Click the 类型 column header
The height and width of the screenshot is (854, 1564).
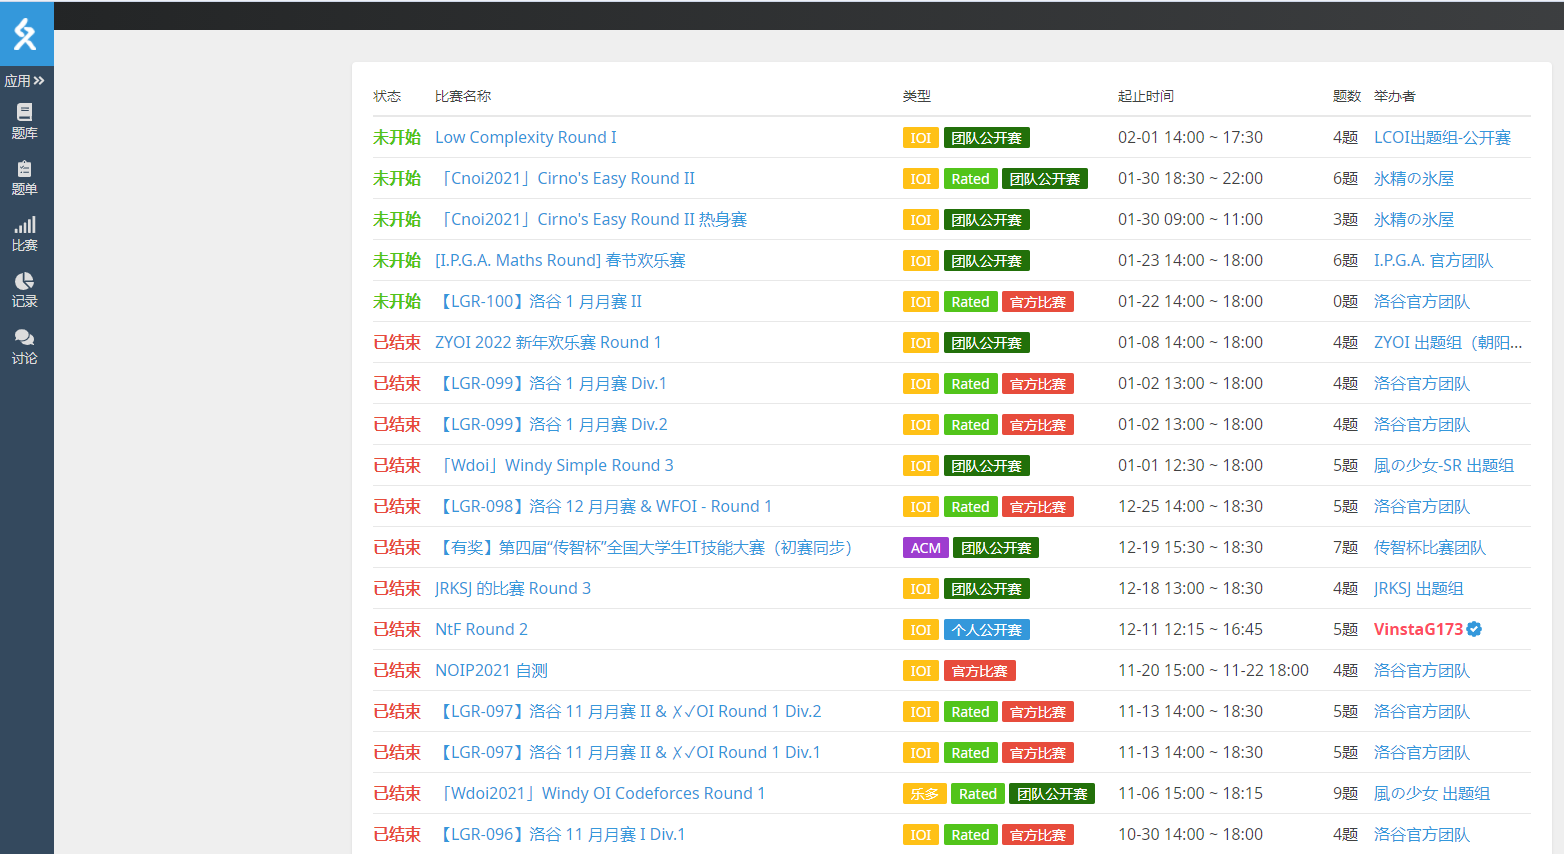click(917, 96)
